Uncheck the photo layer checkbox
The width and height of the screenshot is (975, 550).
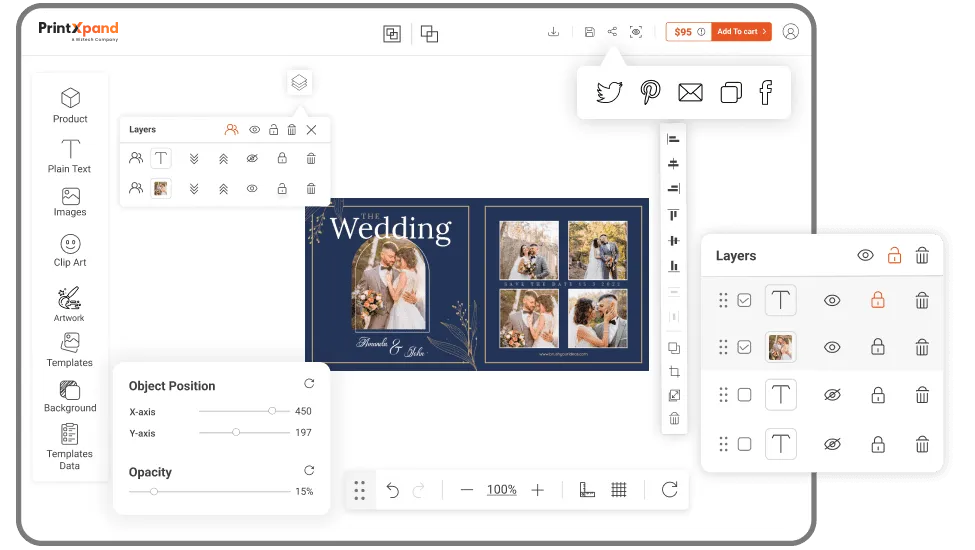click(x=744, y=347)
